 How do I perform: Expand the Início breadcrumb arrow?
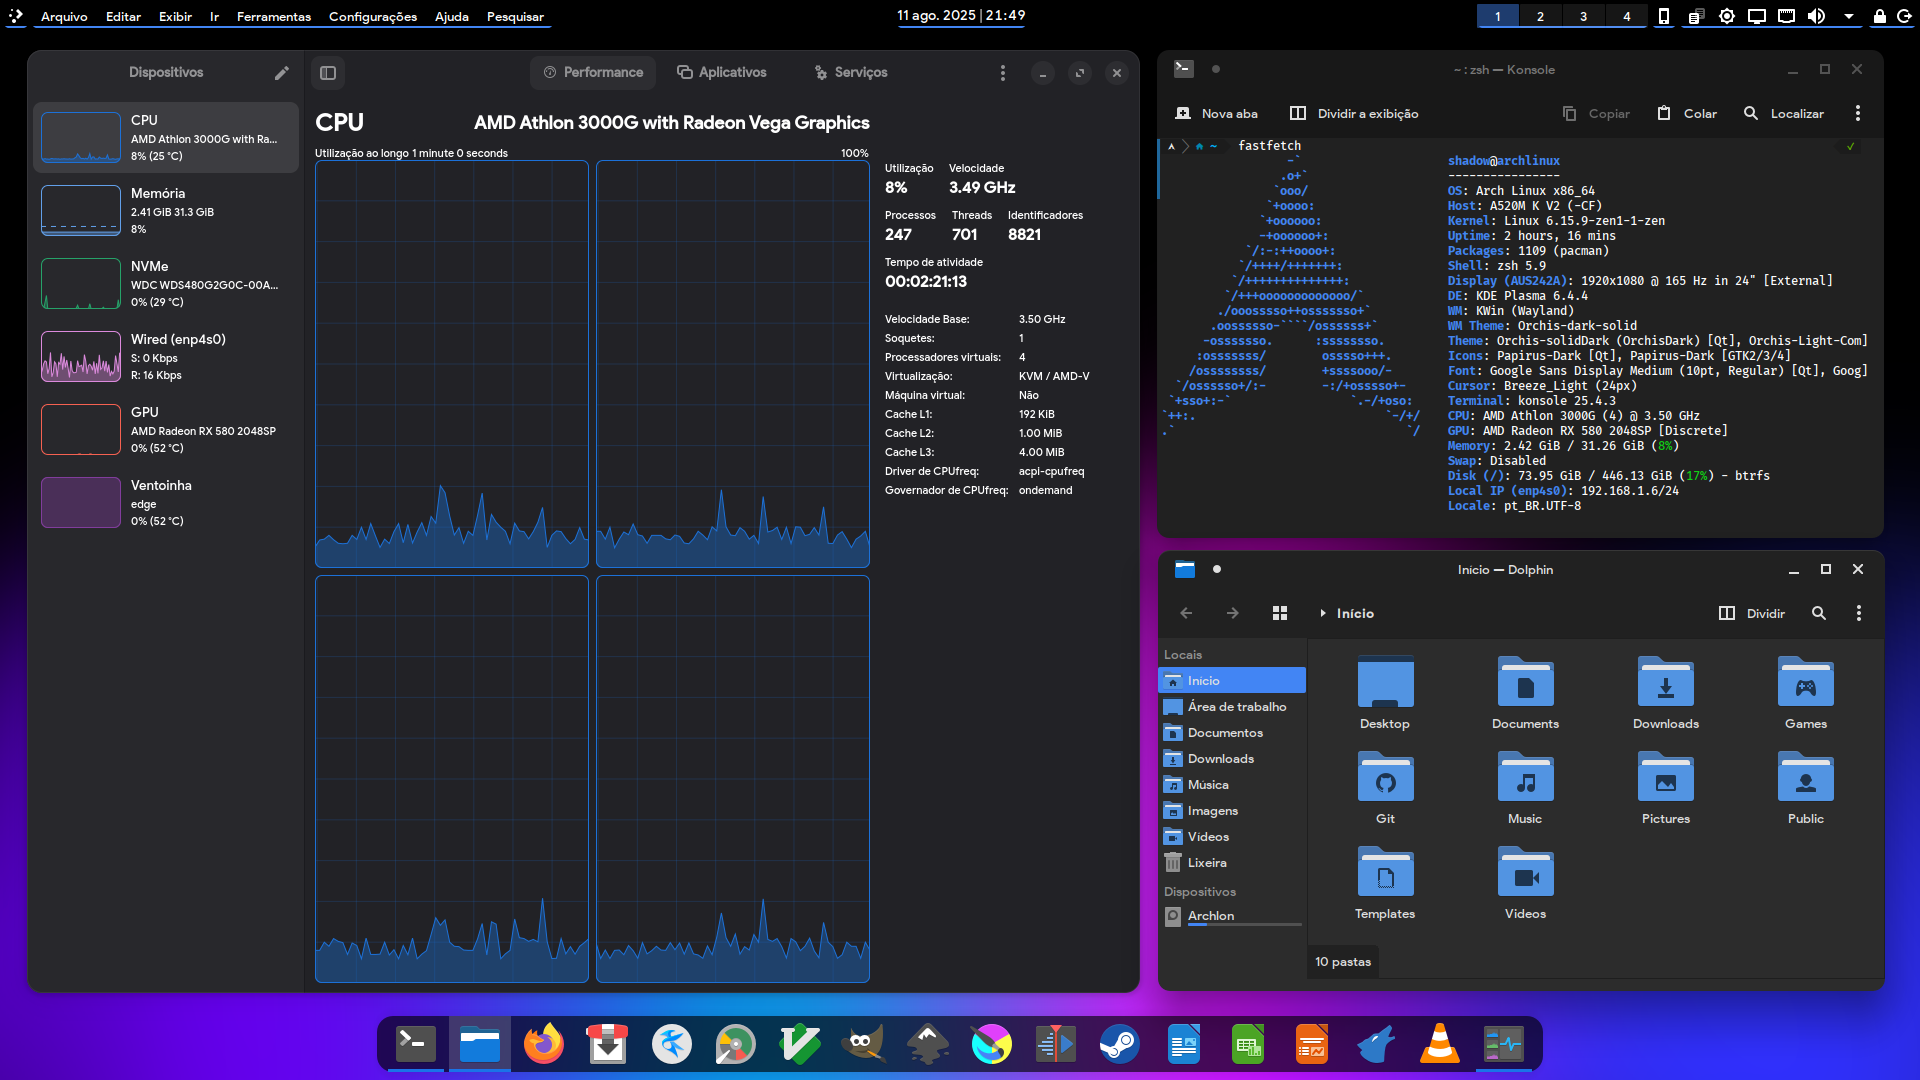1322,614
